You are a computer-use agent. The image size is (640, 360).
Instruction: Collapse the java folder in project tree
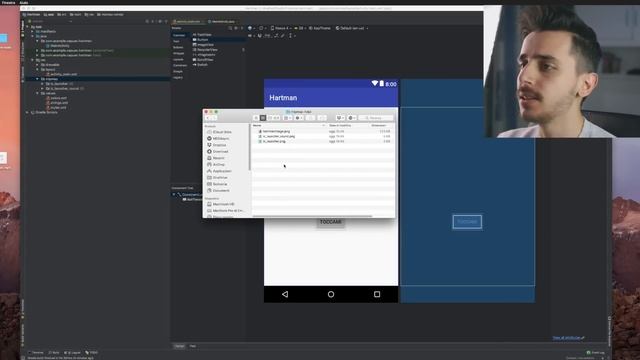click(33, 36)
